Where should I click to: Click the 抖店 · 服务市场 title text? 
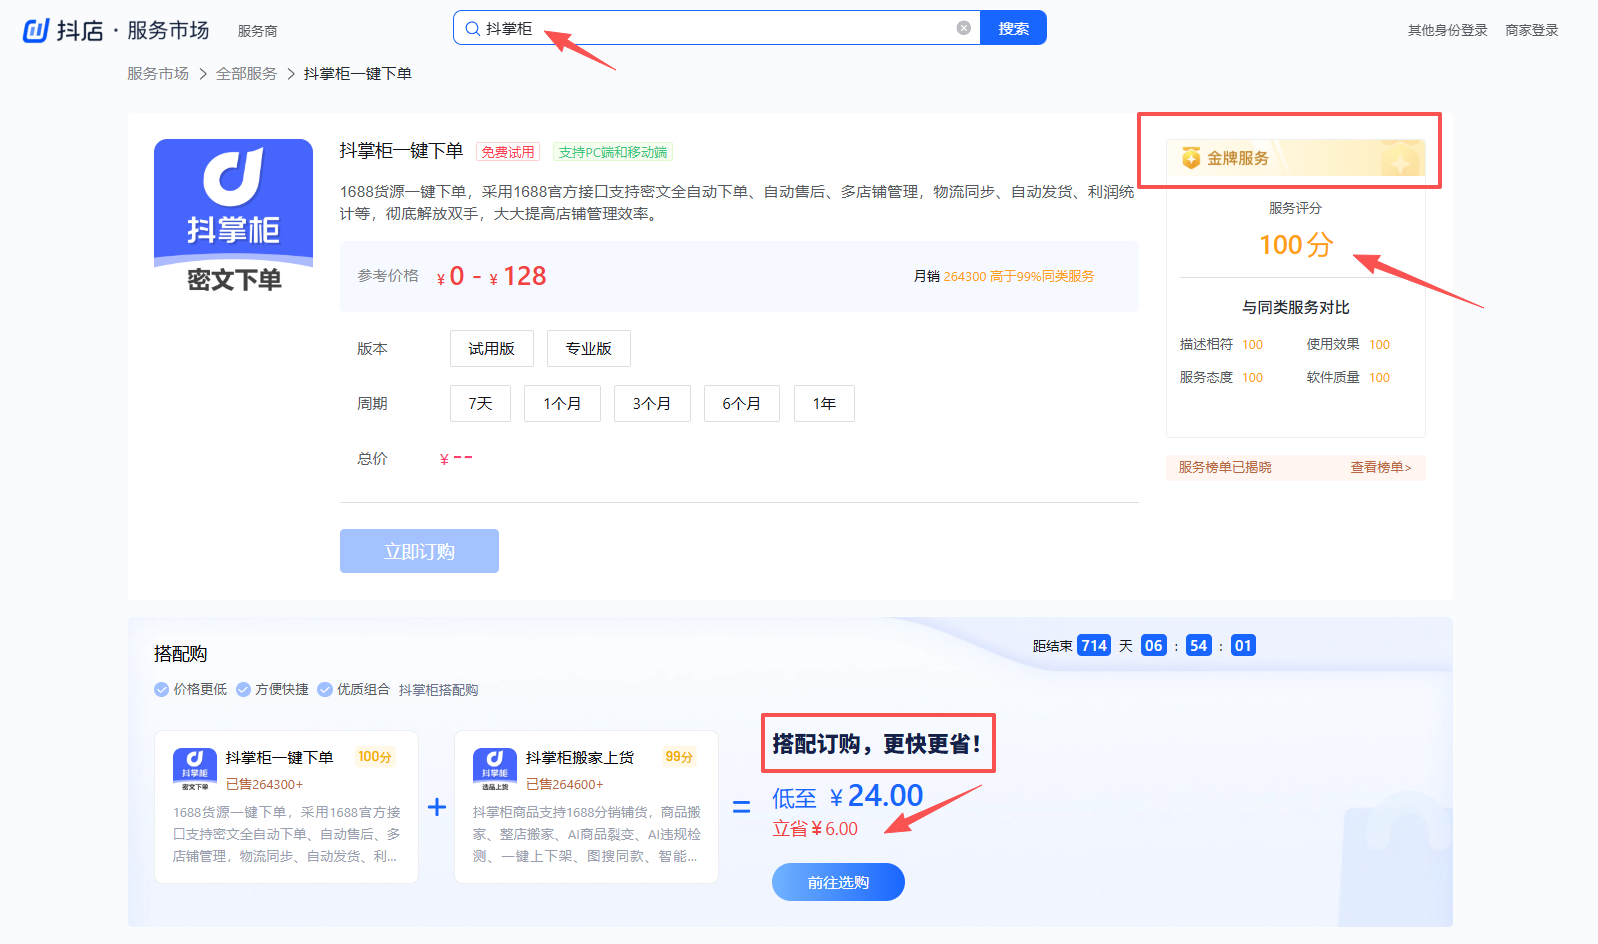[x=133, y=30]
